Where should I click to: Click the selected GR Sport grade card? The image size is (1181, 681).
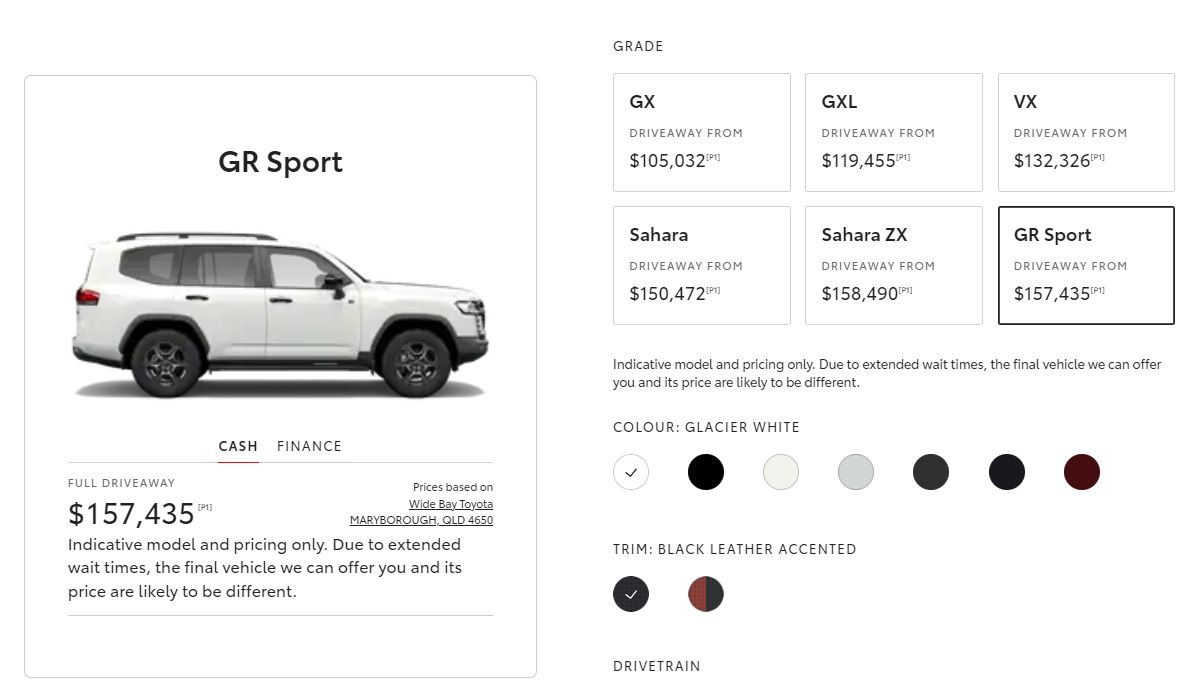click(1085, 265)
